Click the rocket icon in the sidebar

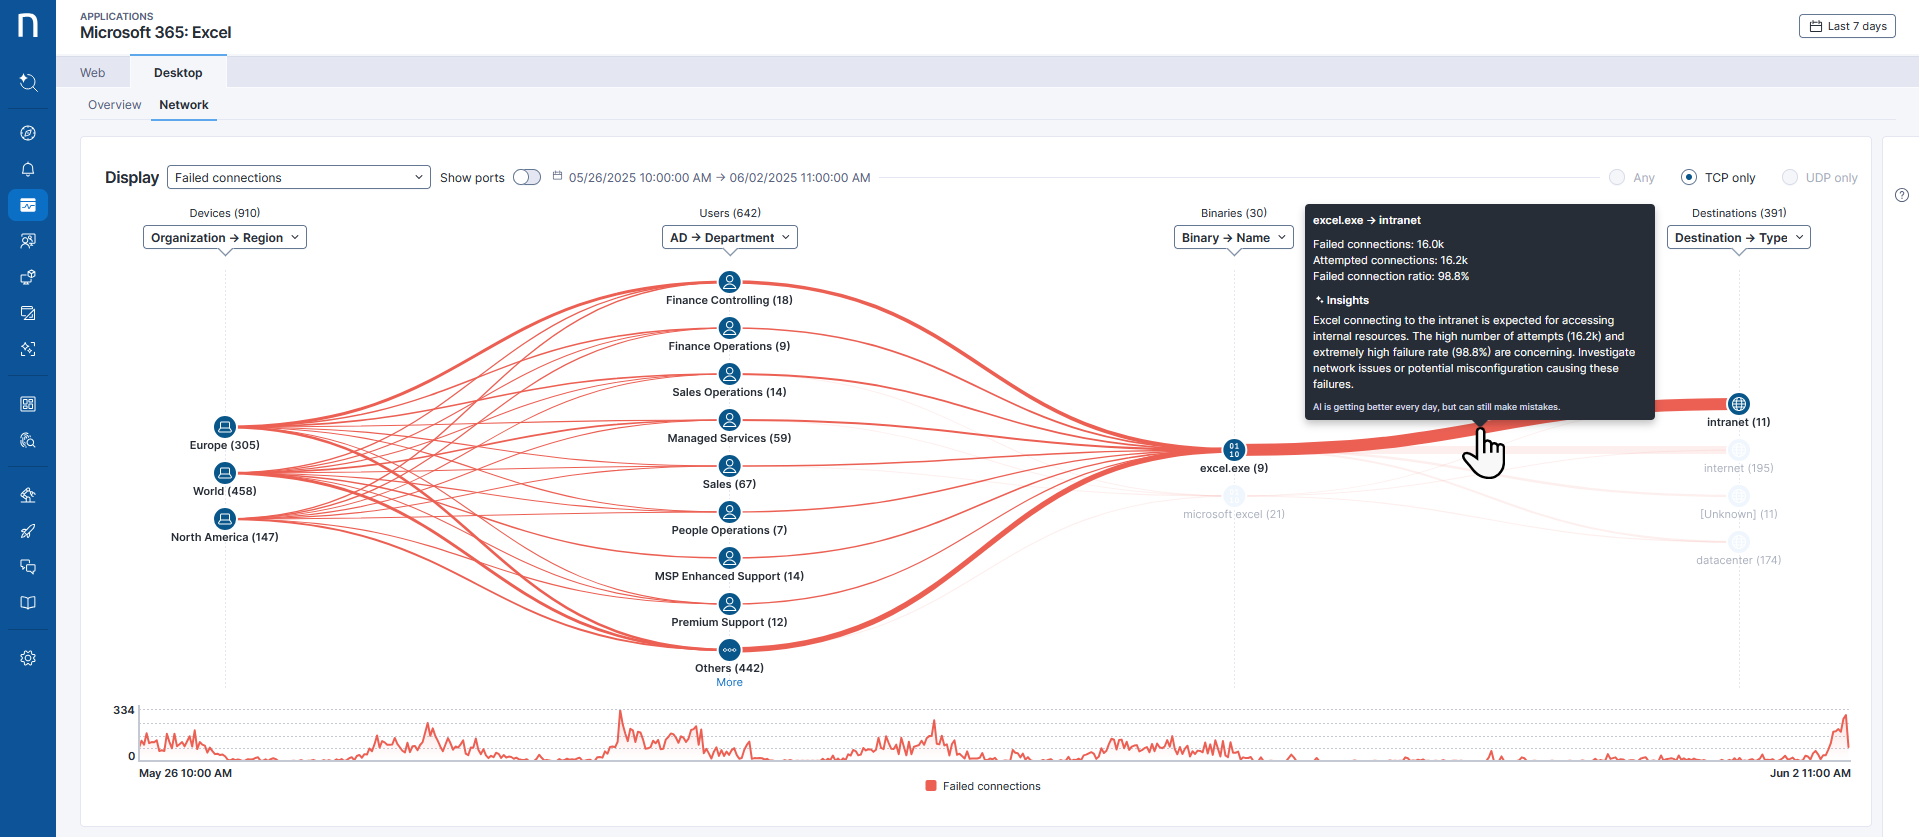pos(28,531)
